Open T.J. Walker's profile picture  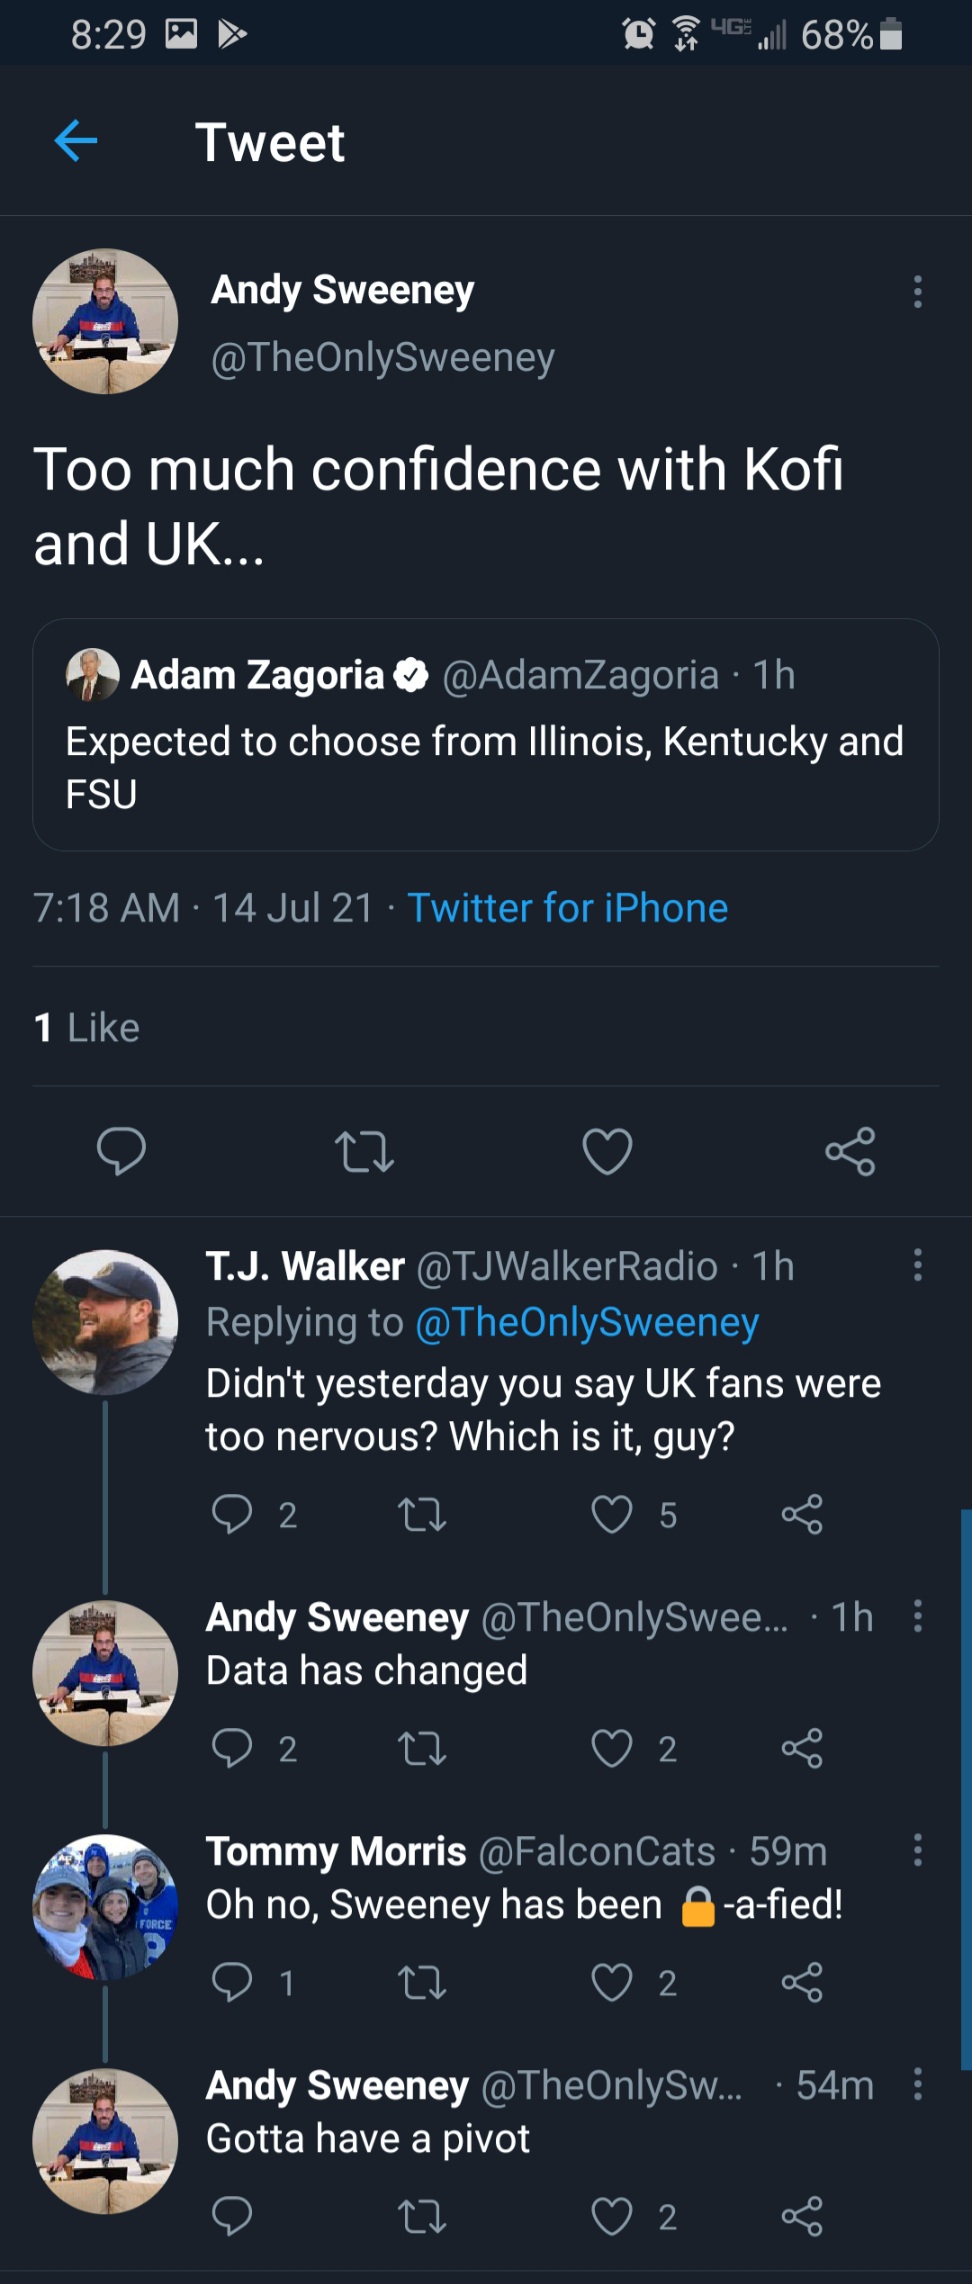[105, 1322]
